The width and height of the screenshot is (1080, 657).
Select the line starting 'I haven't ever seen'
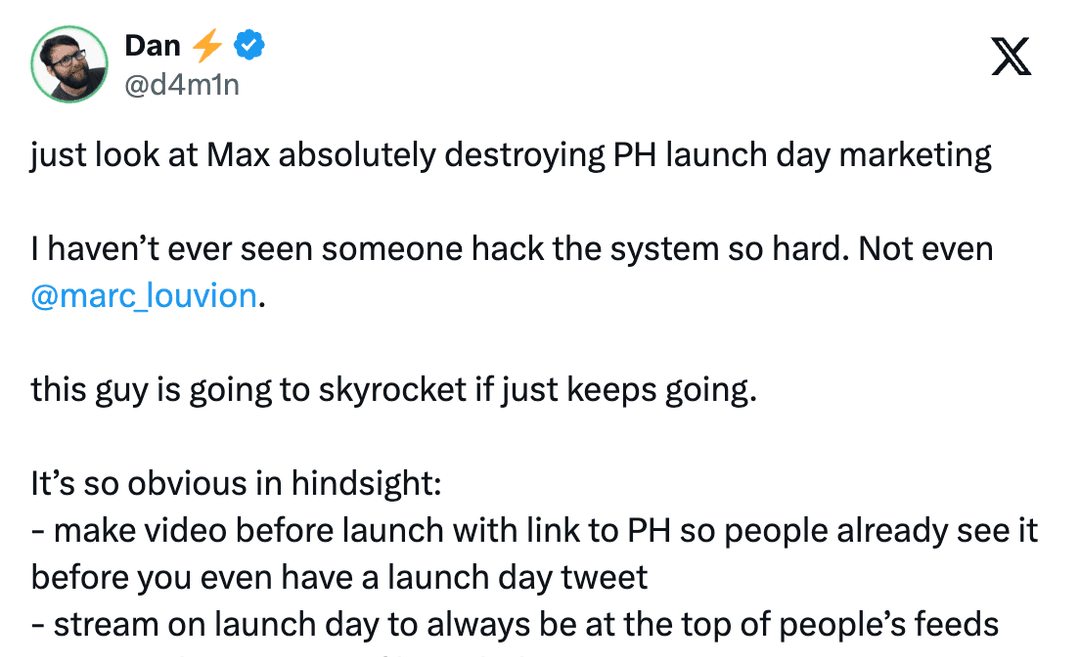coord(512,249)
